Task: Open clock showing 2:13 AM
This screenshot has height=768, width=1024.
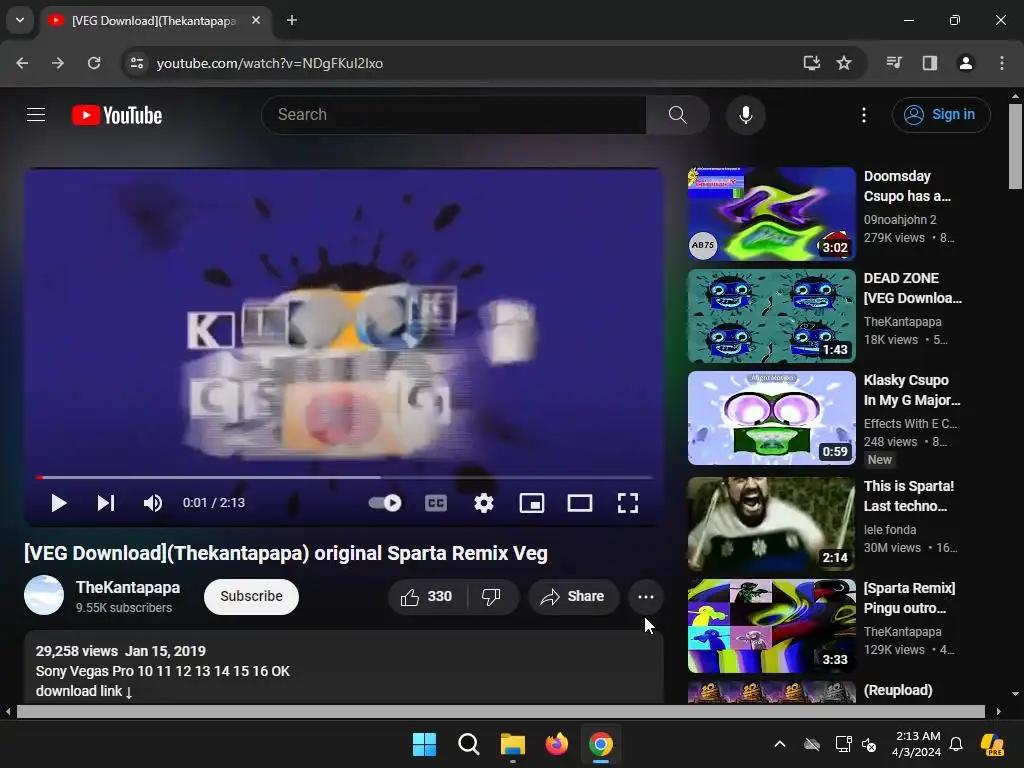Action: pos(917,744)
